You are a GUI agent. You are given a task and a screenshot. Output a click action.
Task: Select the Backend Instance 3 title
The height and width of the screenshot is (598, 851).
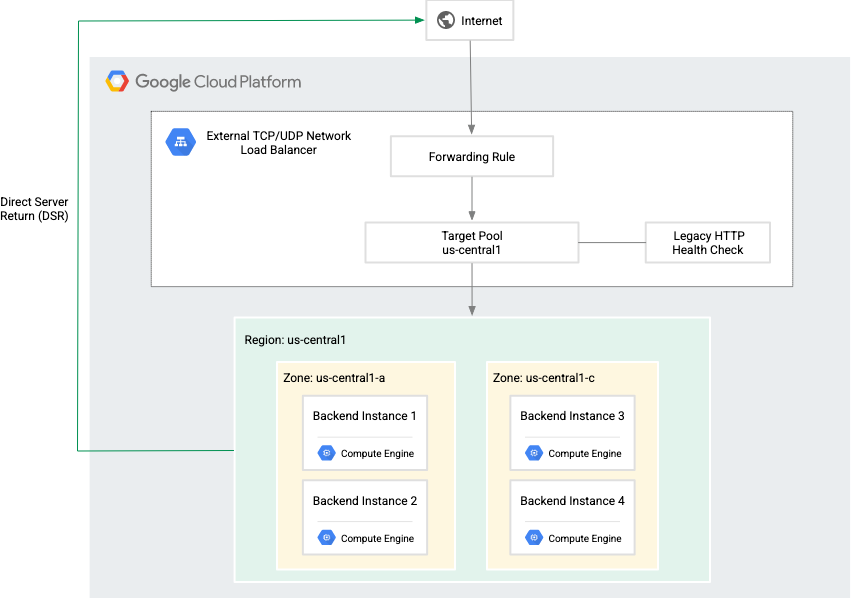click(x=572, y=416)
